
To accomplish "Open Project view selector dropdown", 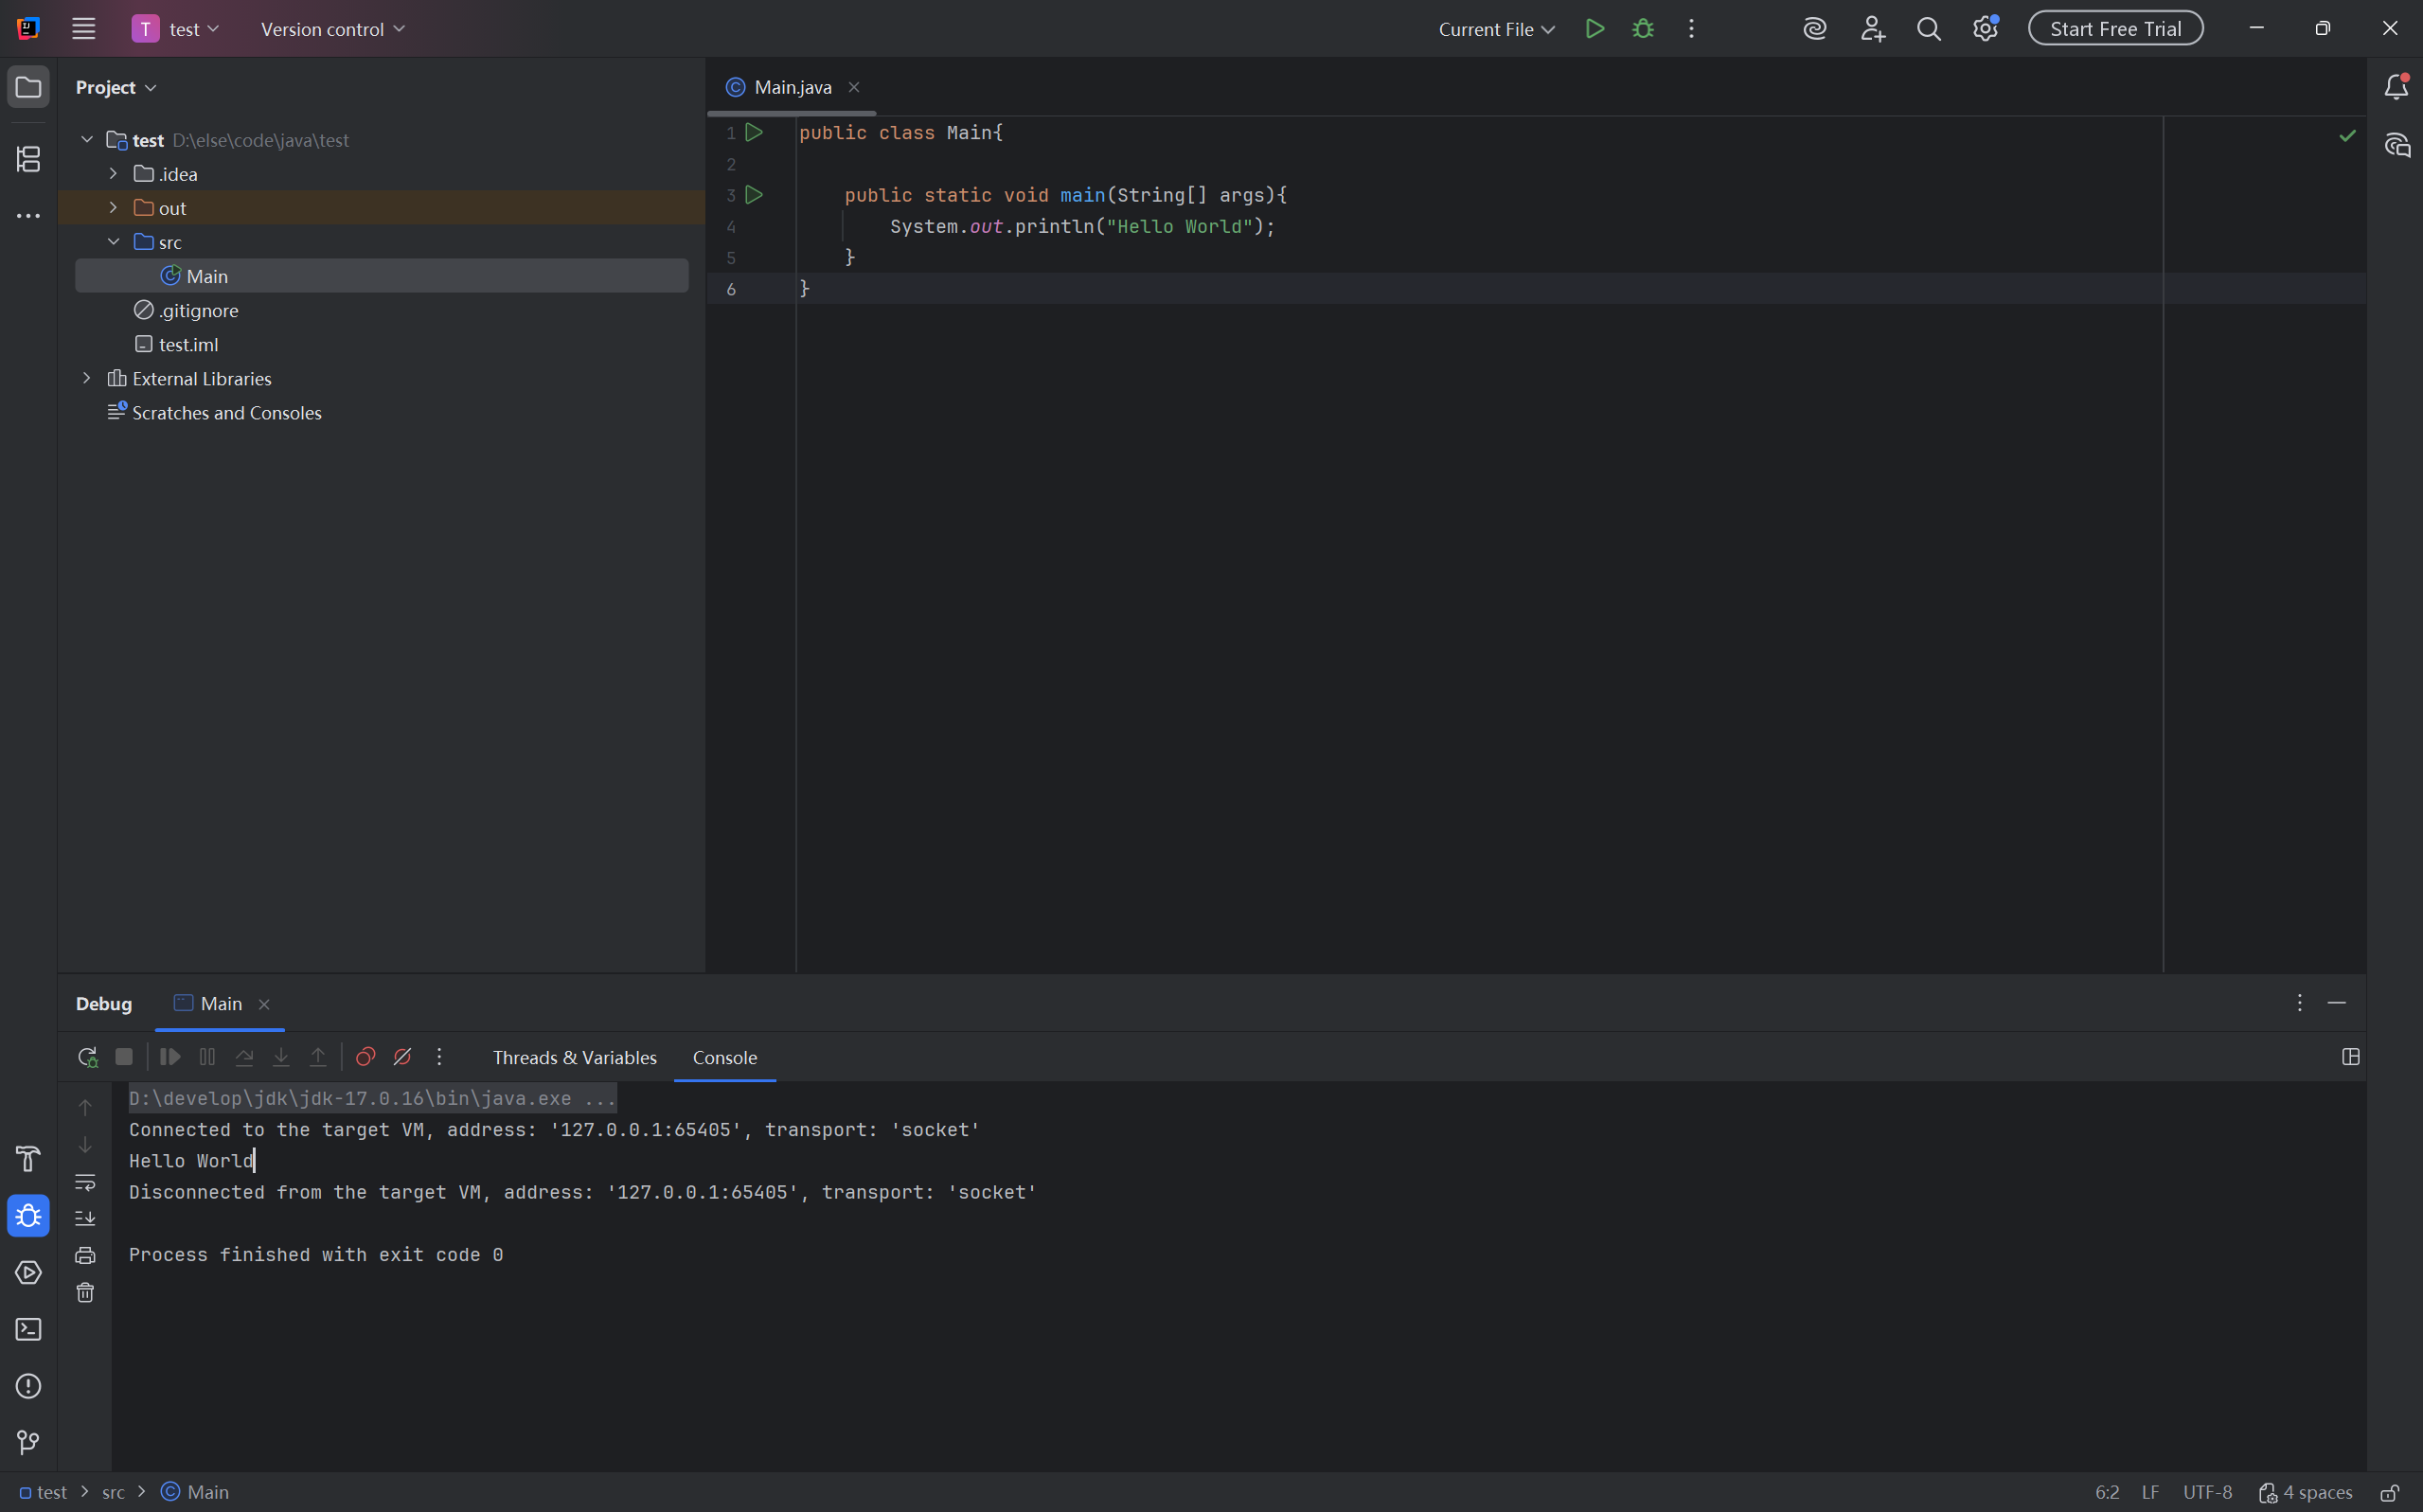I will click(116, 87).
